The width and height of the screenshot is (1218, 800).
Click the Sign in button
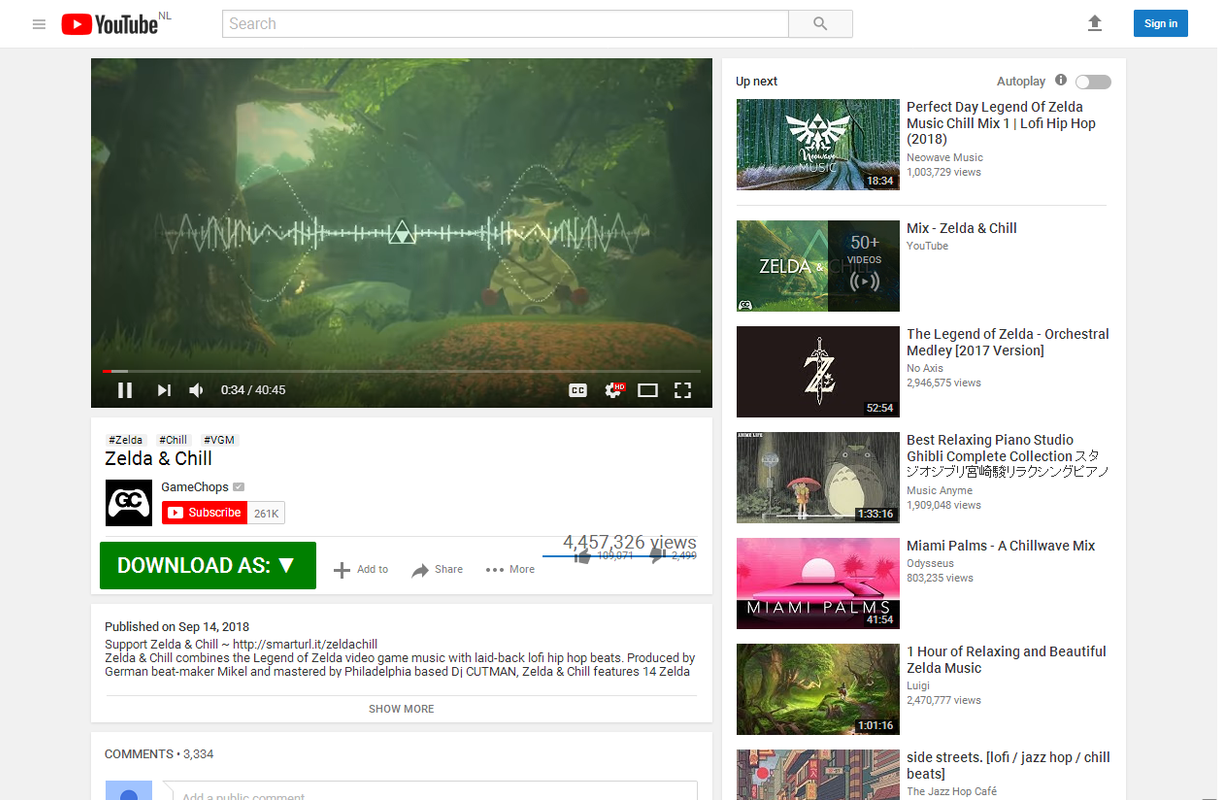(x=1160, y=24)
